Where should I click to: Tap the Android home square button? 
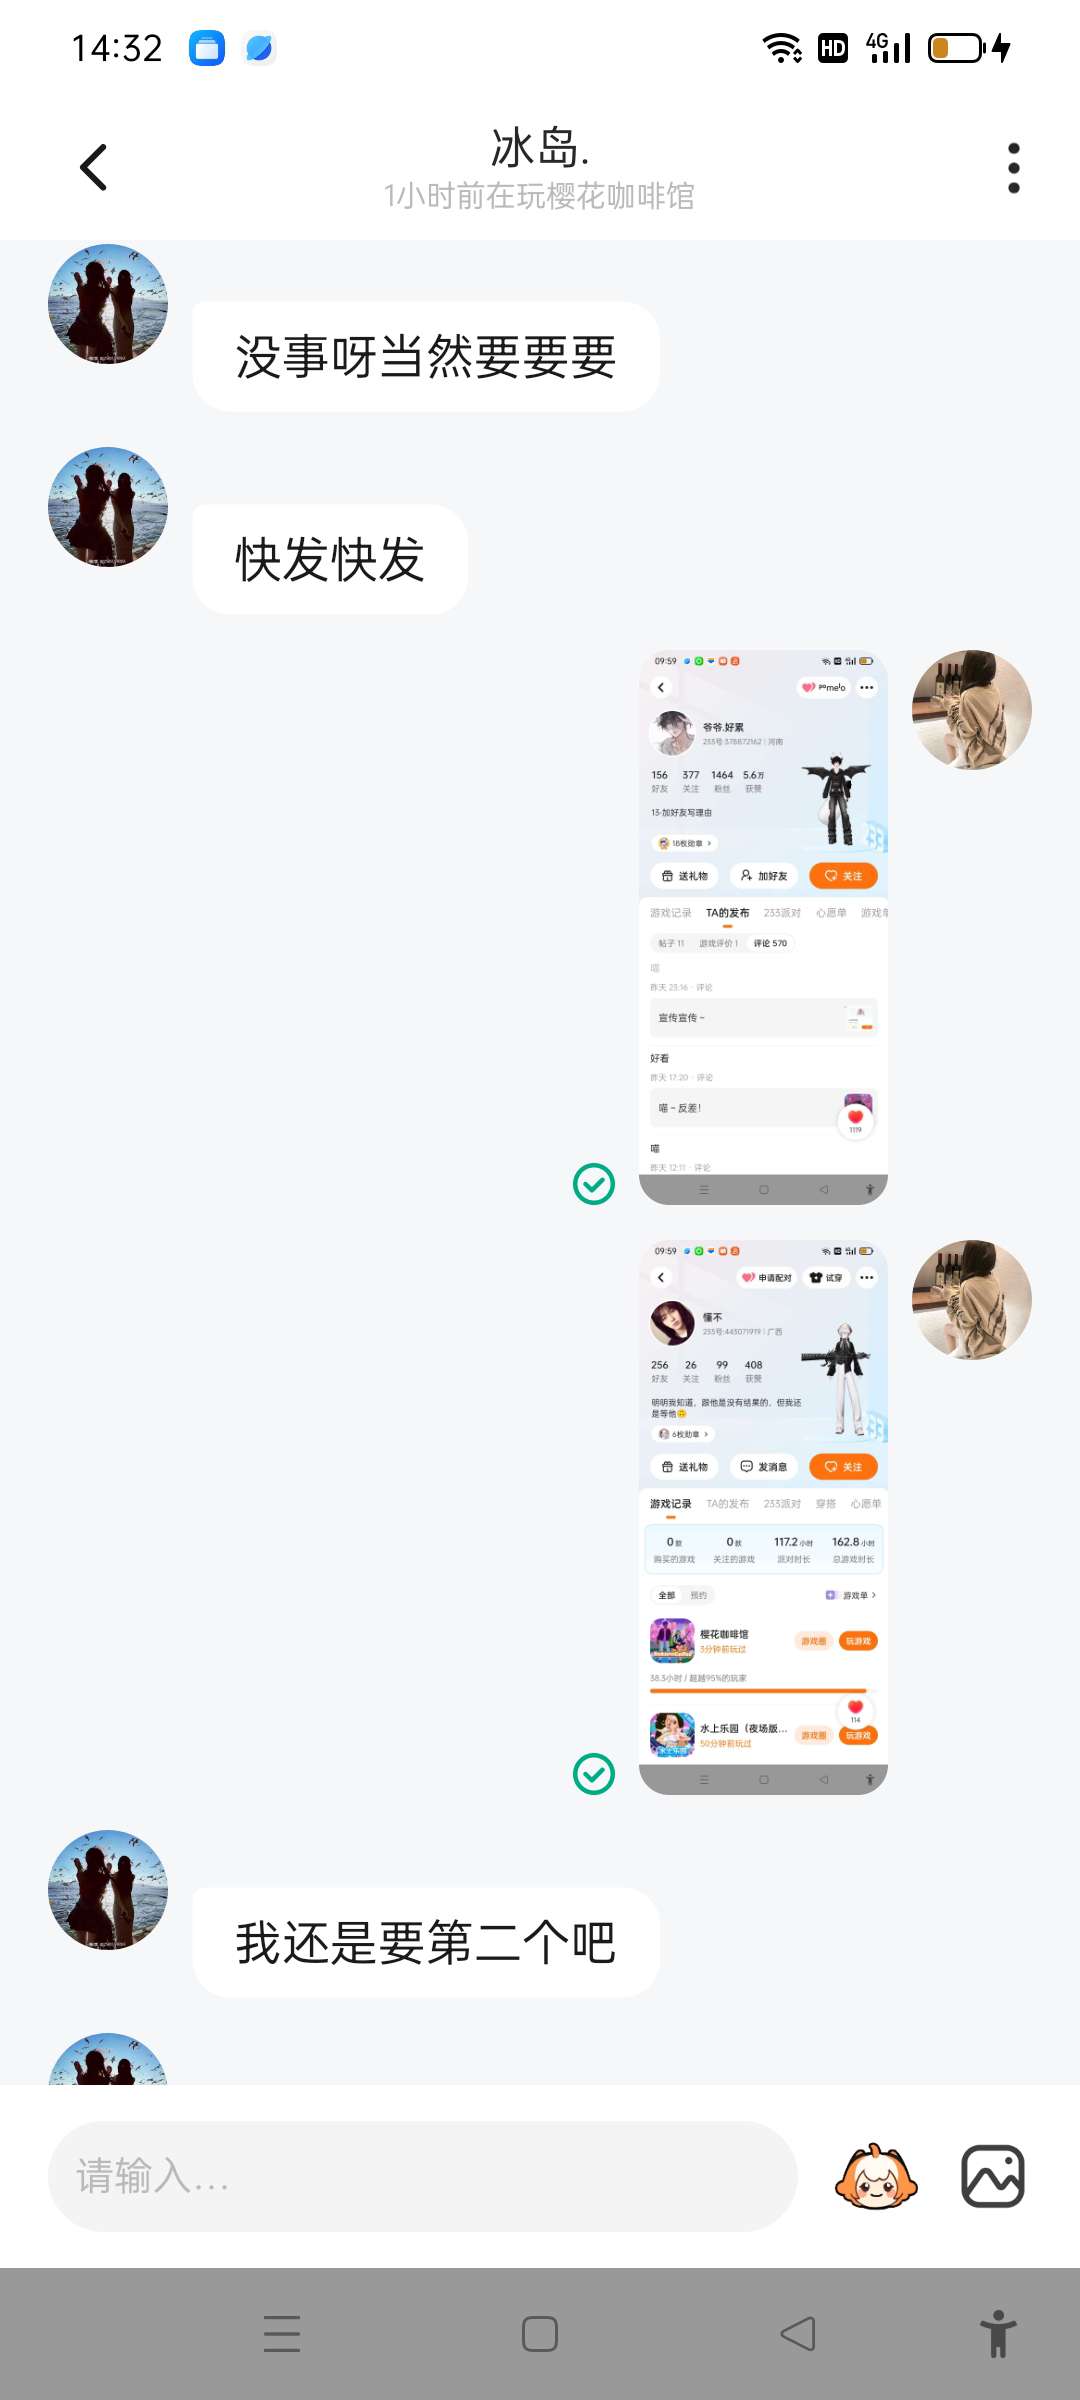tap(540, 2333)
